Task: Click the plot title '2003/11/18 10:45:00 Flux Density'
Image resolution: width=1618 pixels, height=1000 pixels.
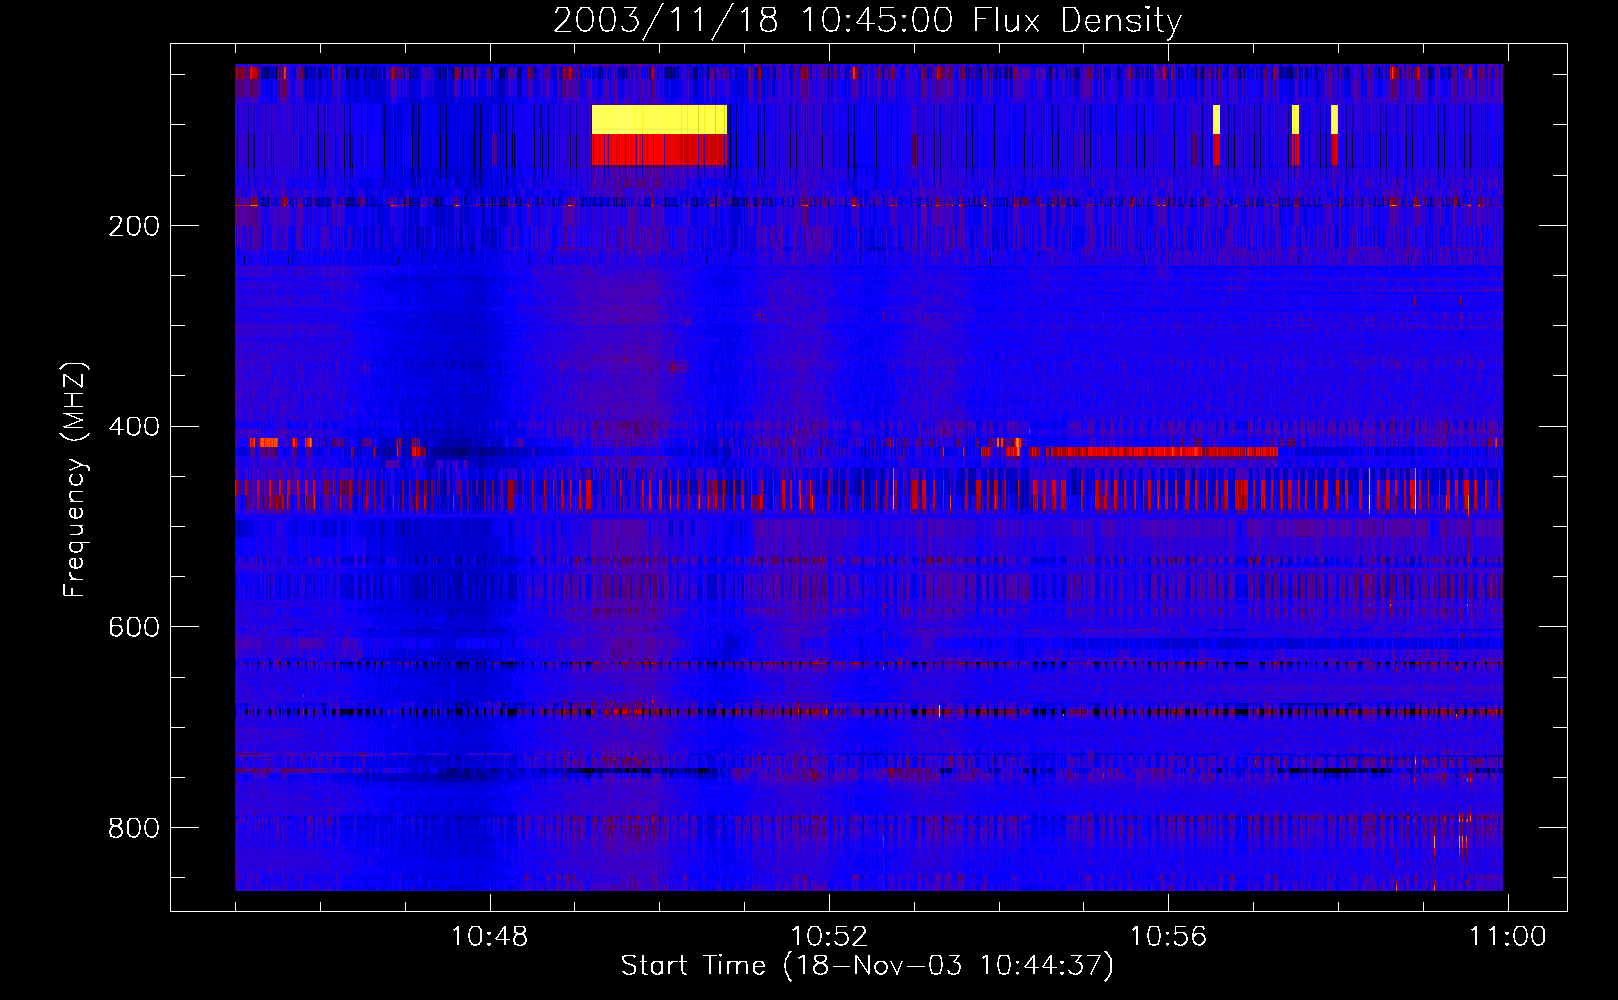Action: point(867,20)
